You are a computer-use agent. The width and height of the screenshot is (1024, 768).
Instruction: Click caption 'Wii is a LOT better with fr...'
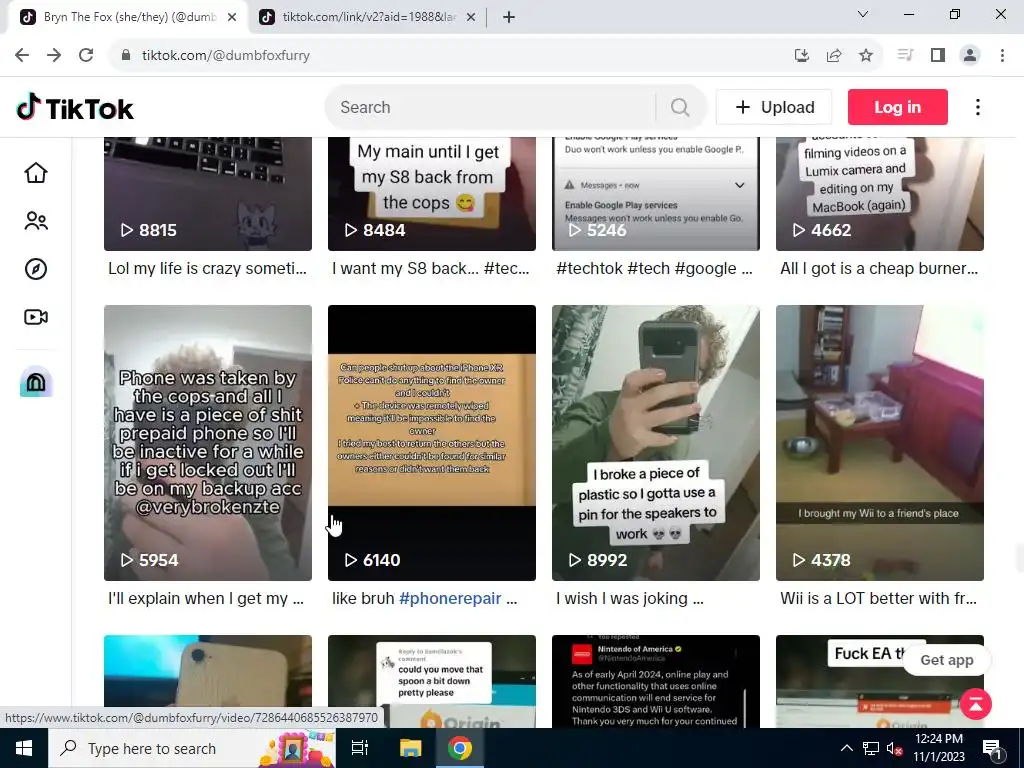tap(878, 598)
